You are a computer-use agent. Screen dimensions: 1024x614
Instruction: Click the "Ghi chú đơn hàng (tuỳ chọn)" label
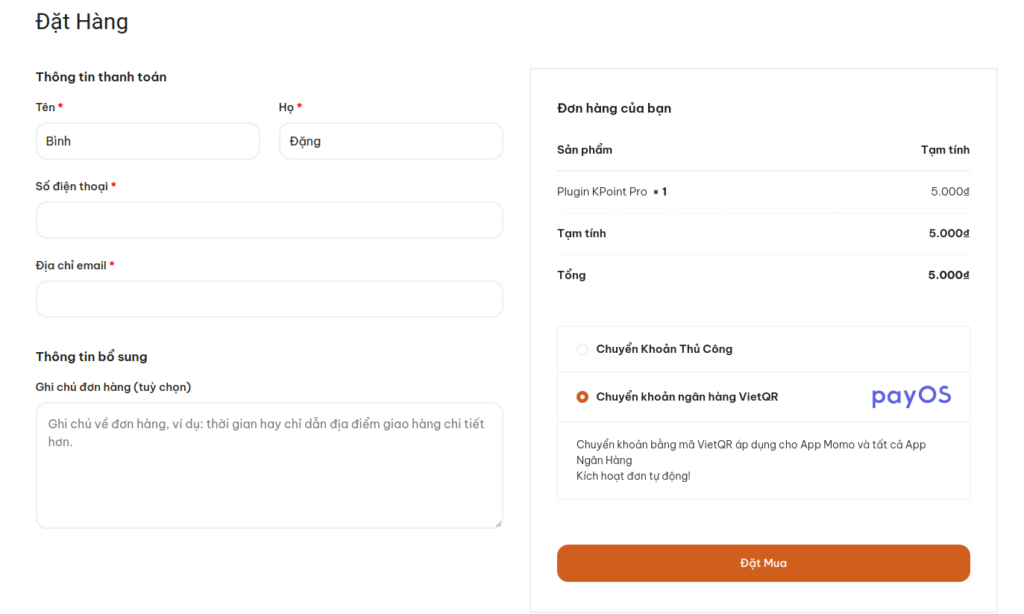coord(113,387)
